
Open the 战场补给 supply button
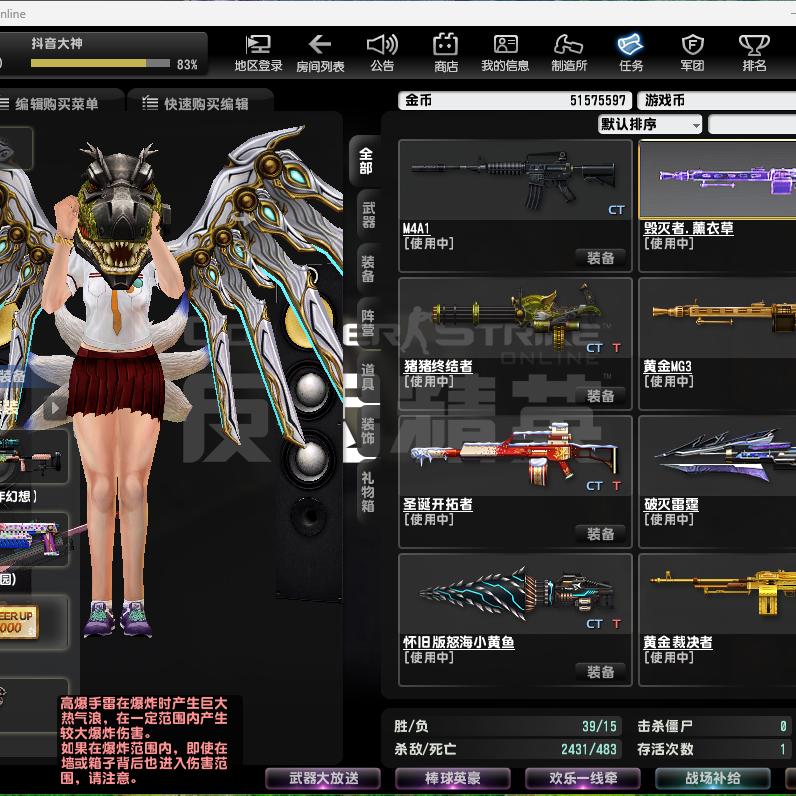[x=712, y=778]
